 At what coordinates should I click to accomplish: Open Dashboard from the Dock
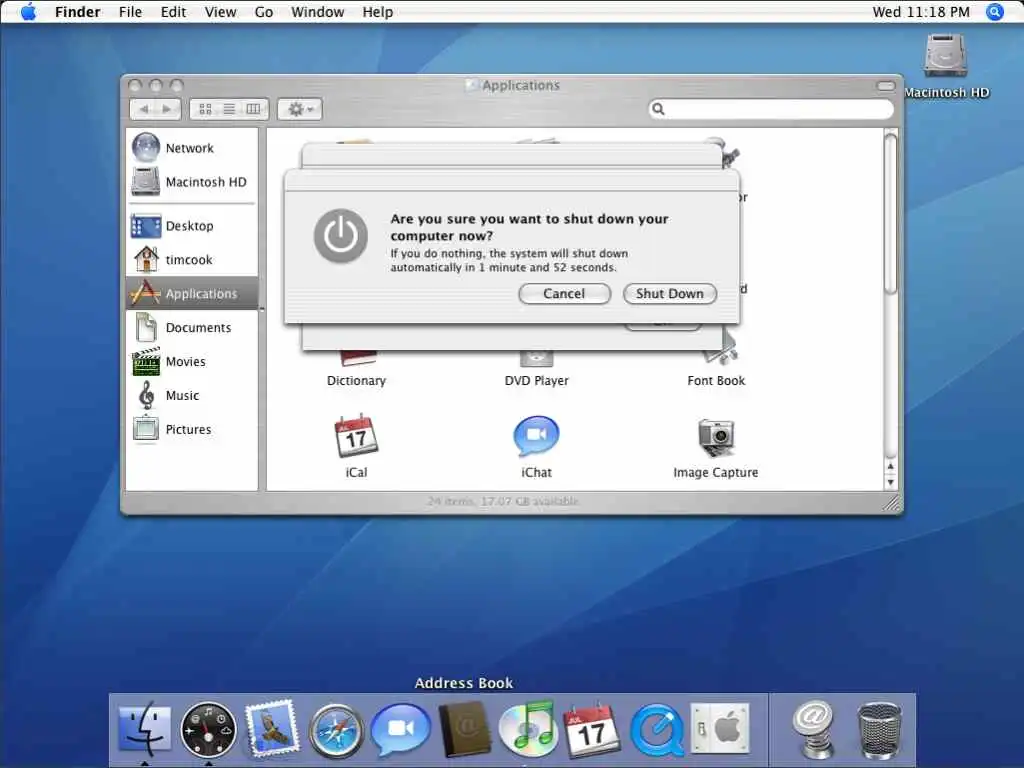(x=208, y=729)
